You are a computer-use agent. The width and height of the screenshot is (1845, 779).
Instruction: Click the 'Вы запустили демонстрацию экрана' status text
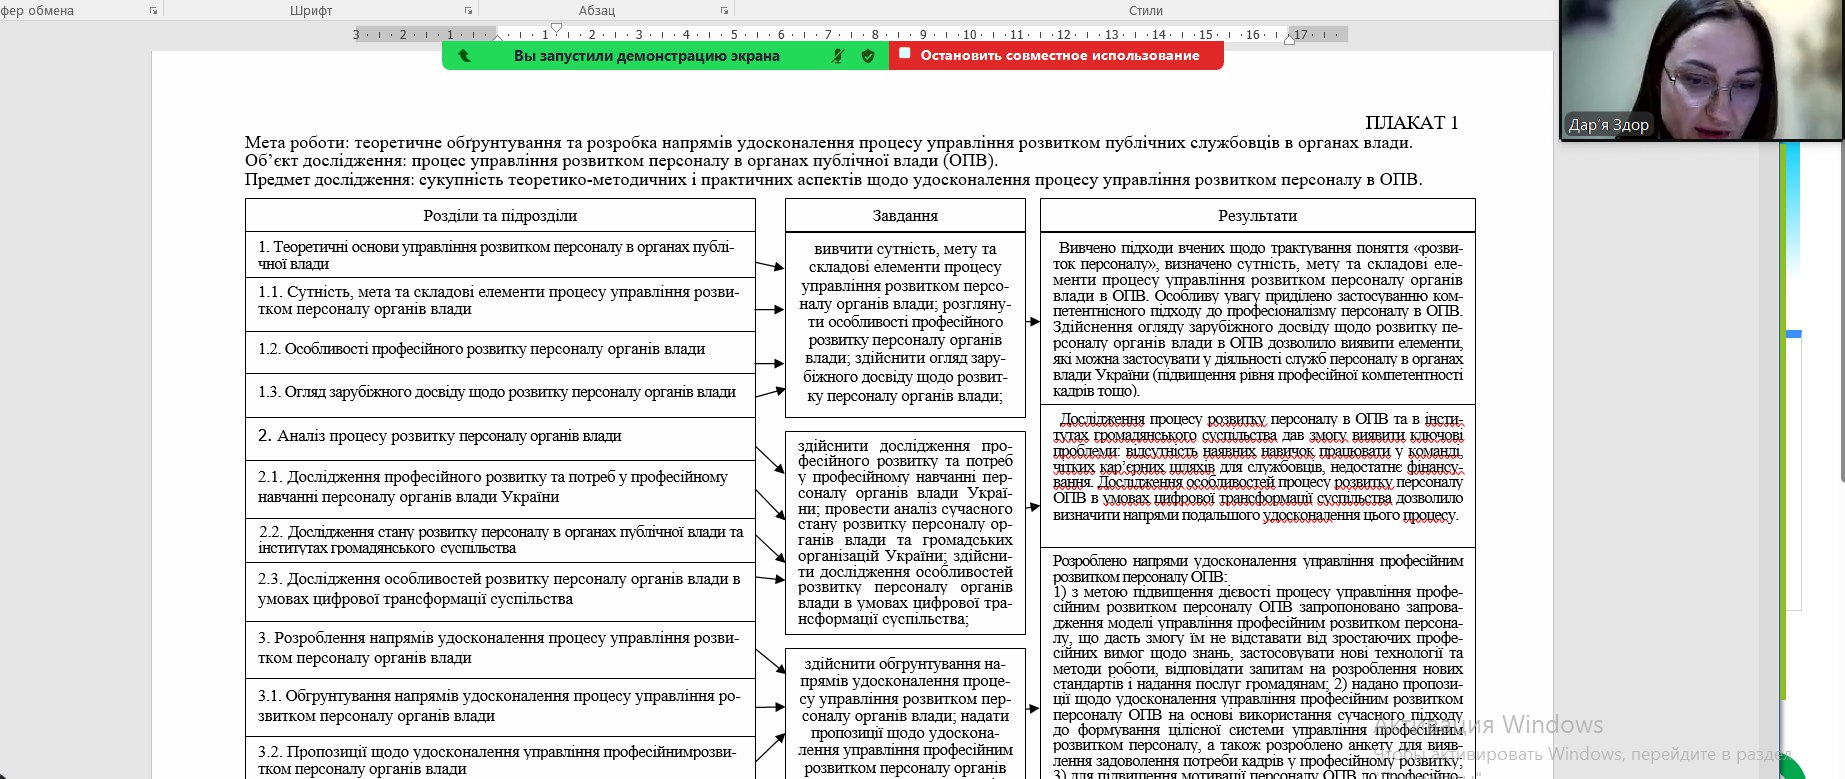click(646, 56)
